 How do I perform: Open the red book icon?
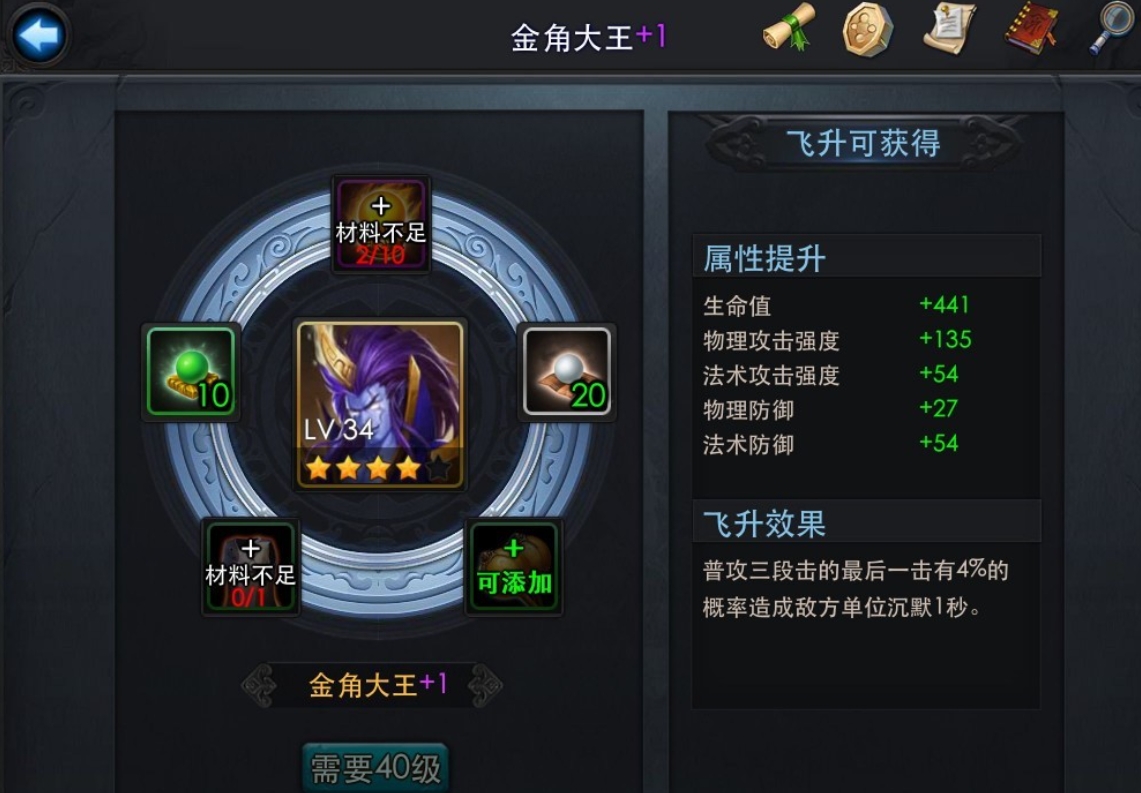point(1032,29)
